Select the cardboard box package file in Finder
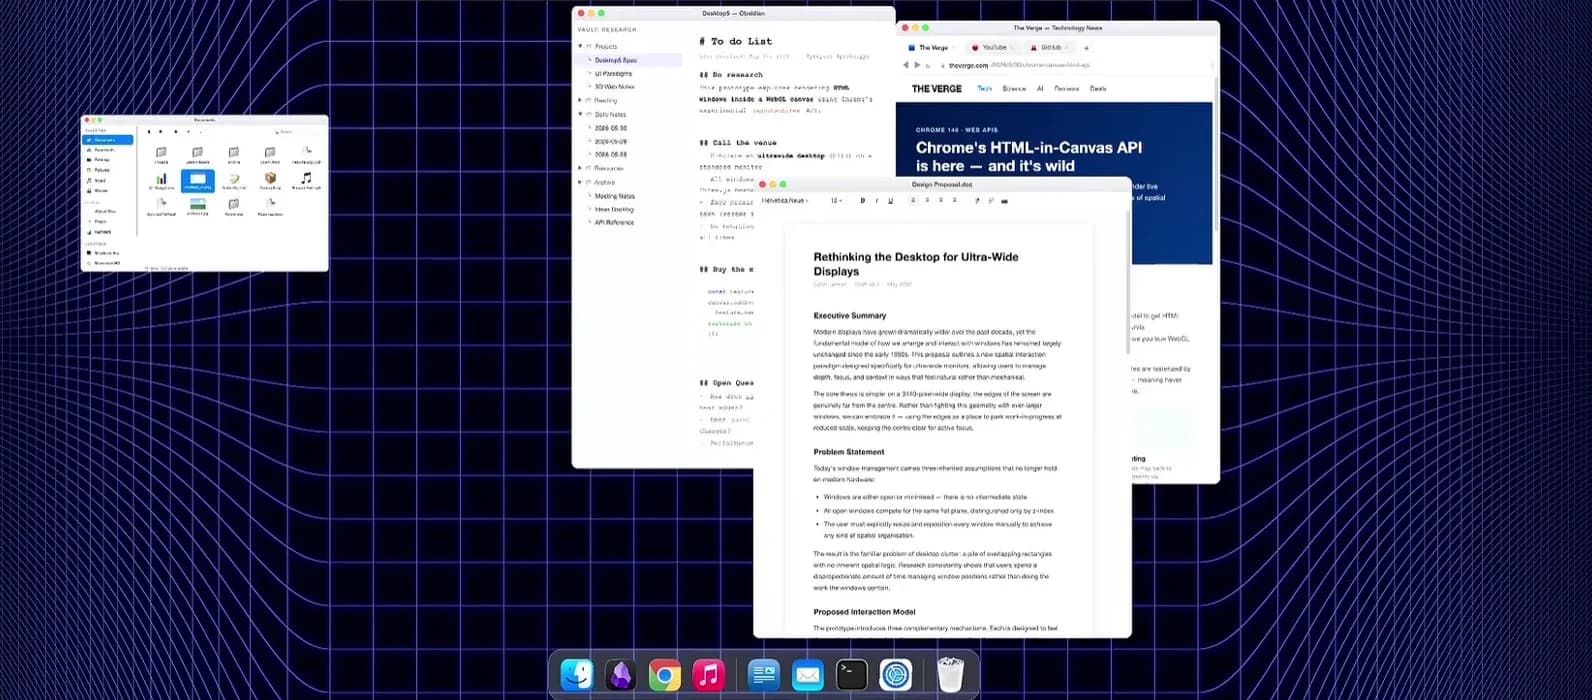The width and height of the screenshot is (1592, 700). 270,180
